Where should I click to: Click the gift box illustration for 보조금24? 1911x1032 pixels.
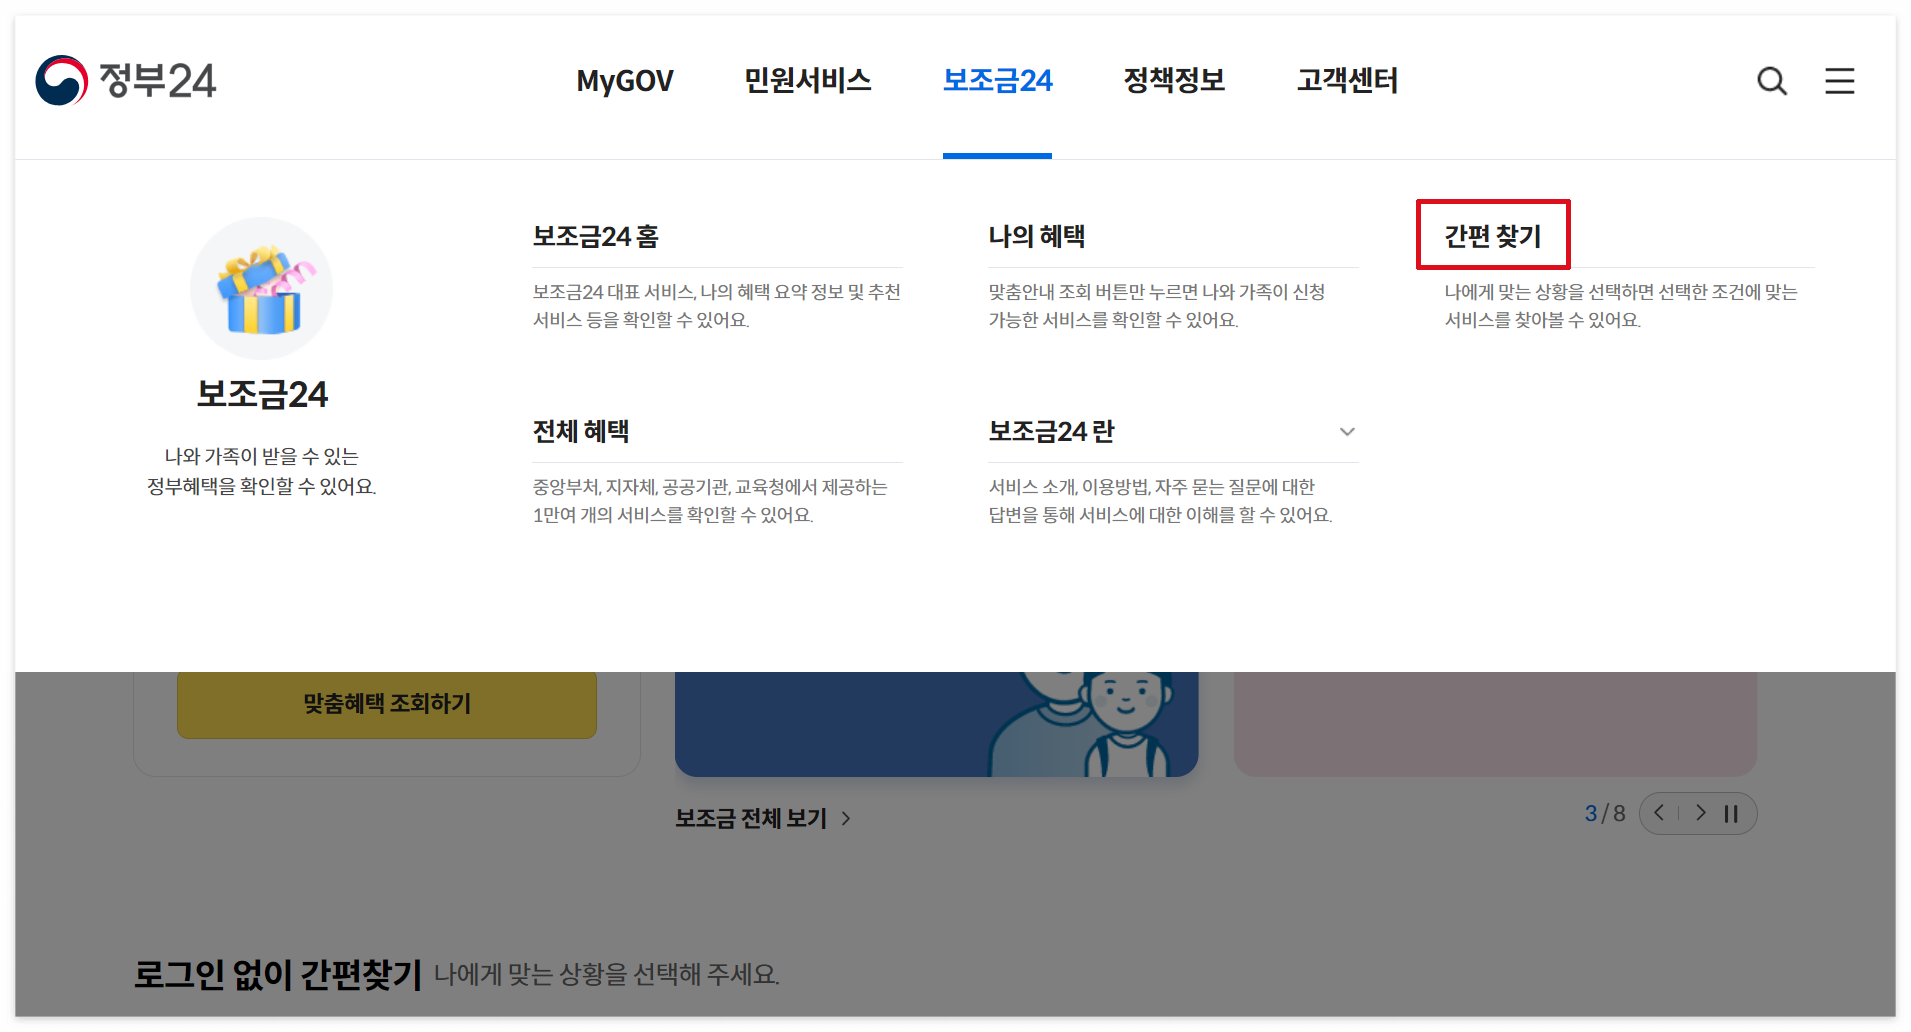261,288
